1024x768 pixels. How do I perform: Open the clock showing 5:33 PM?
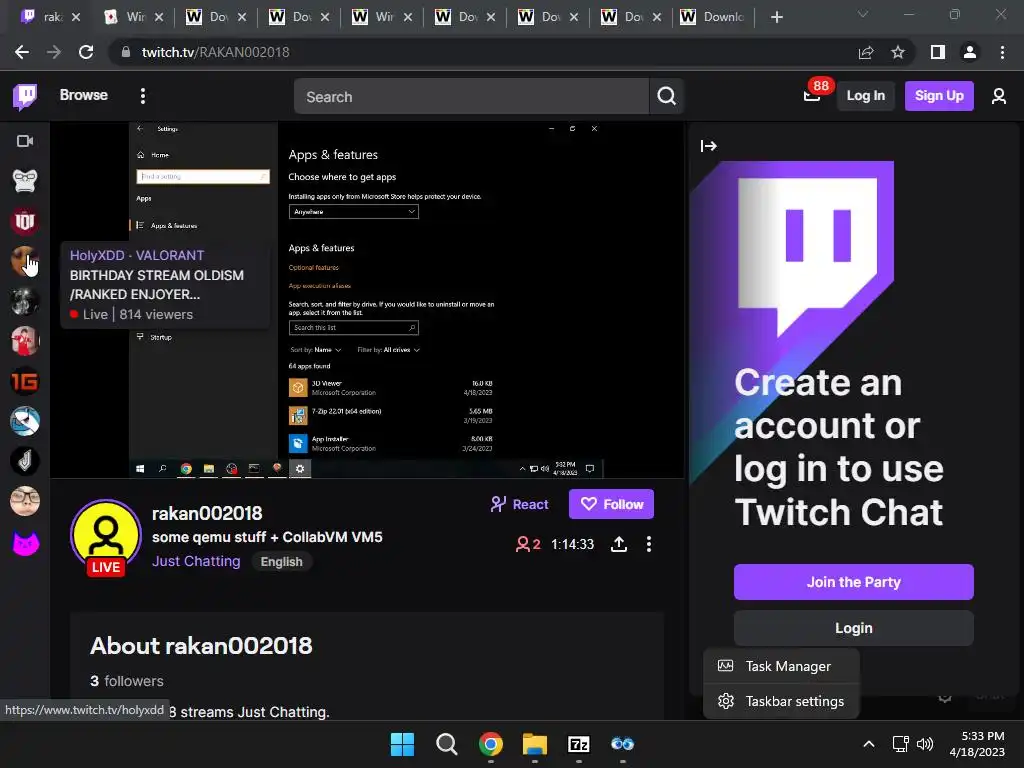[978, 744]
